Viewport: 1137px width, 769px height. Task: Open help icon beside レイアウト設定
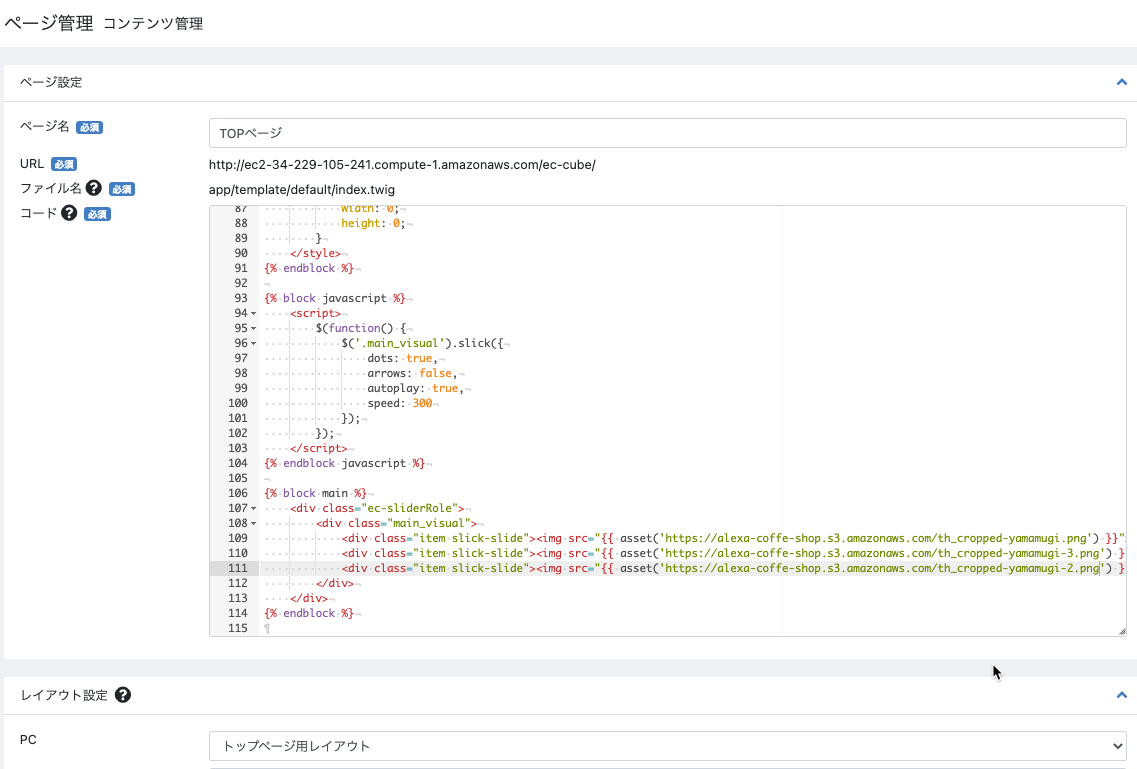(x=123, y=694)
